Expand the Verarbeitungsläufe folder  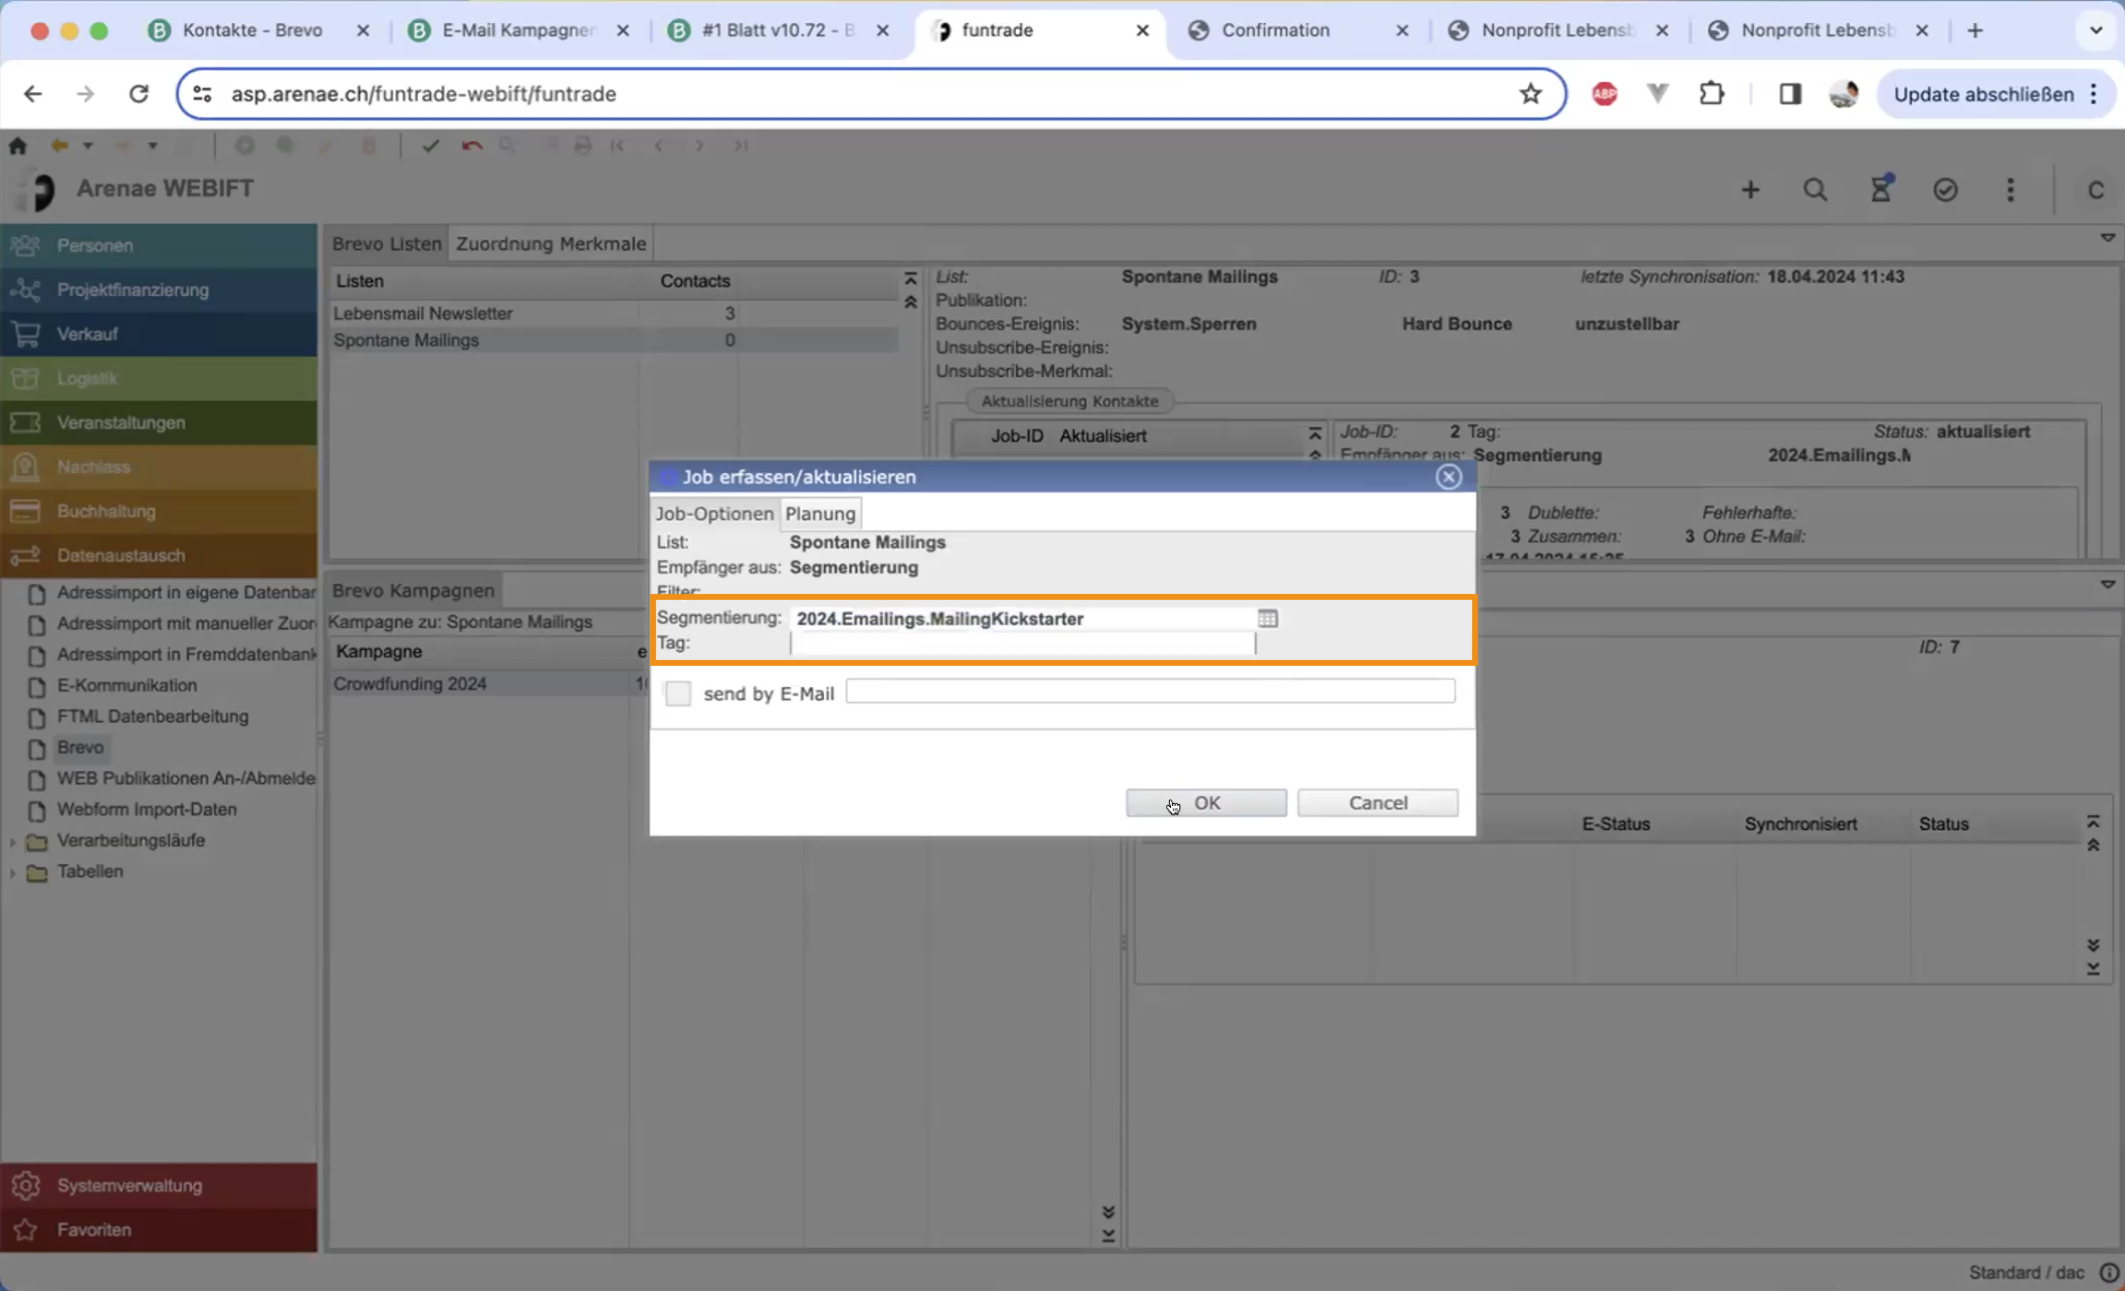(13, 841)
